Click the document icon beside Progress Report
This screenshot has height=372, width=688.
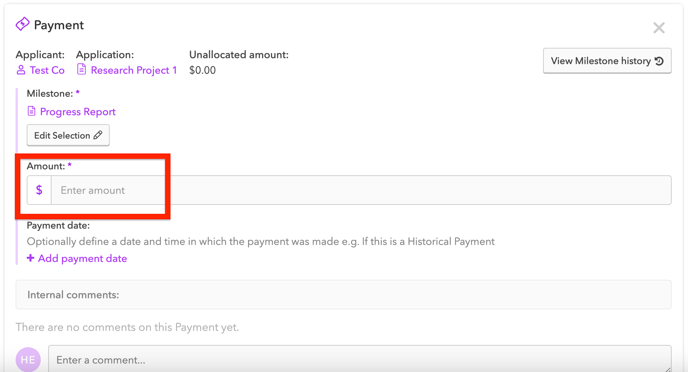31,111
